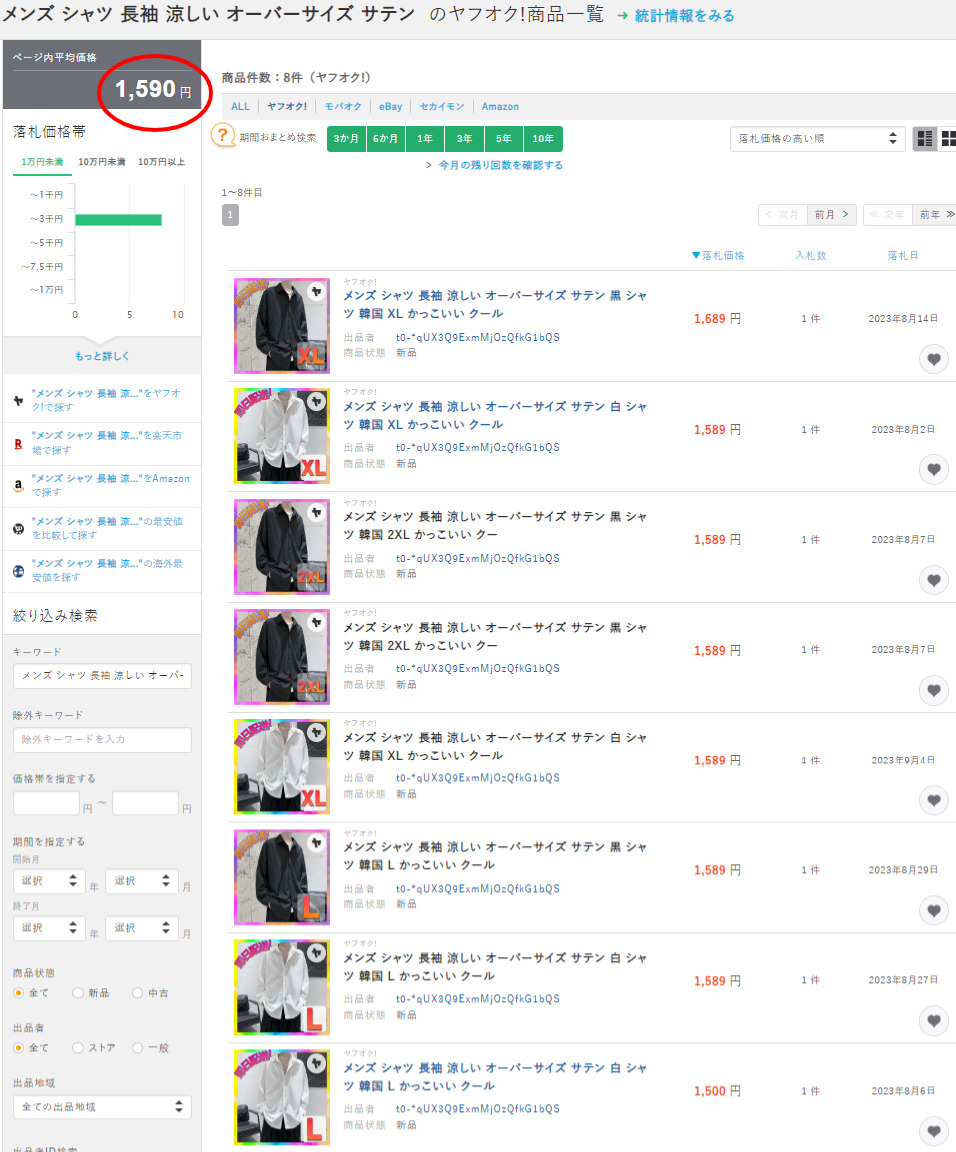956x1152 pixels.
Task: Open the first black shirt XL thumbnail
Action: [281, 326]
